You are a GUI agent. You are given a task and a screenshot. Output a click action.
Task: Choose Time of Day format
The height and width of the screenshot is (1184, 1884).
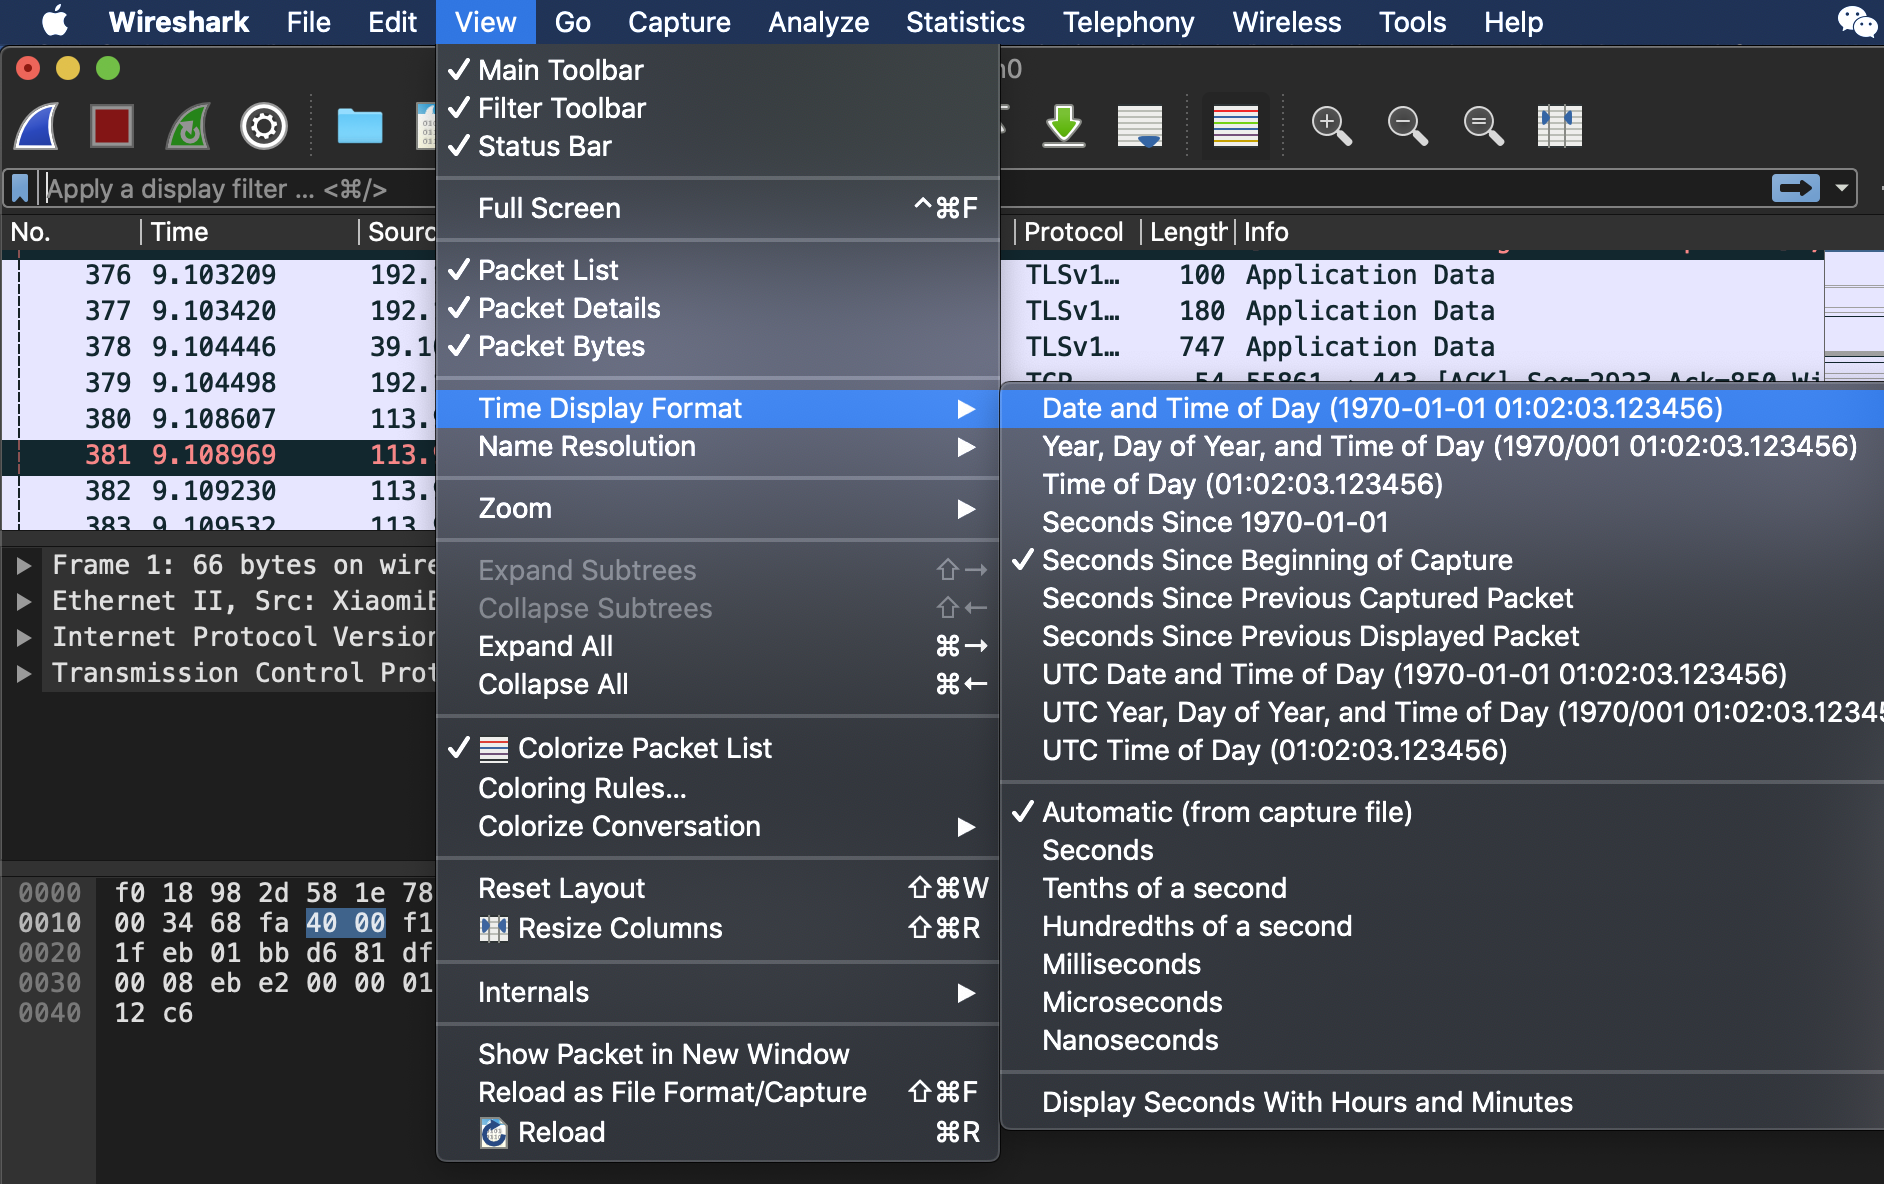pos(1442,484)
